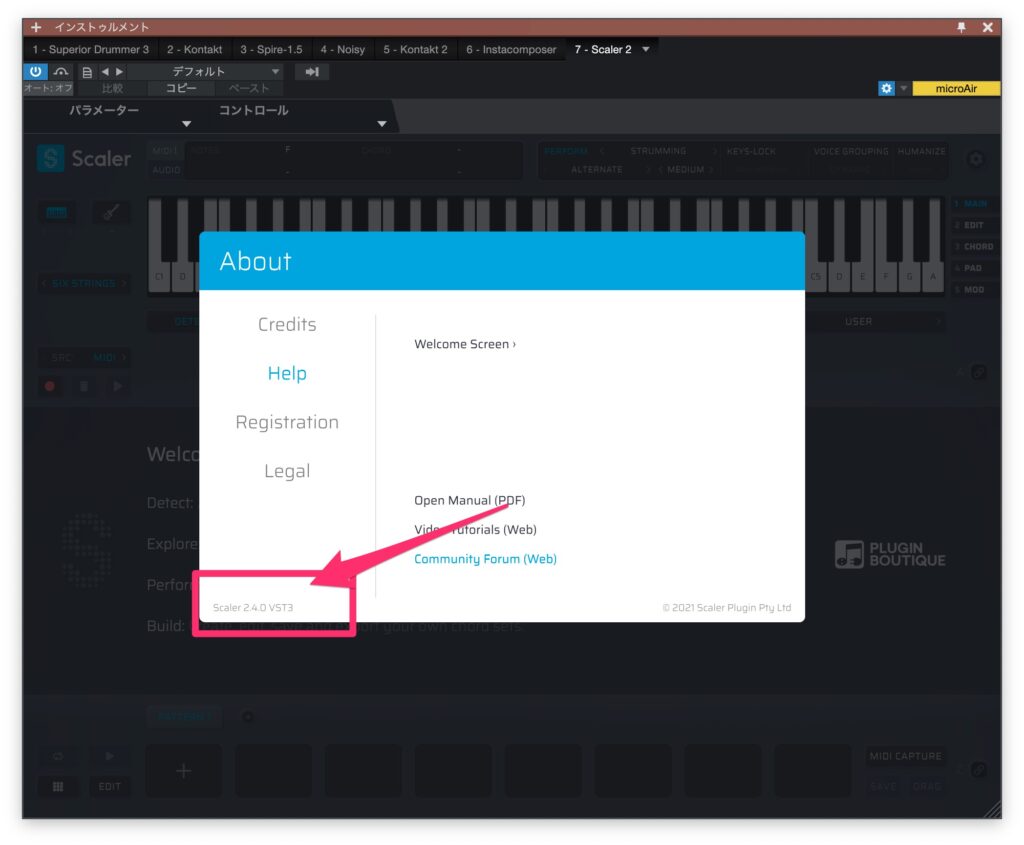Click the yellow microAir field
This screenshot has width=1024, height=845.
(956, 88)
